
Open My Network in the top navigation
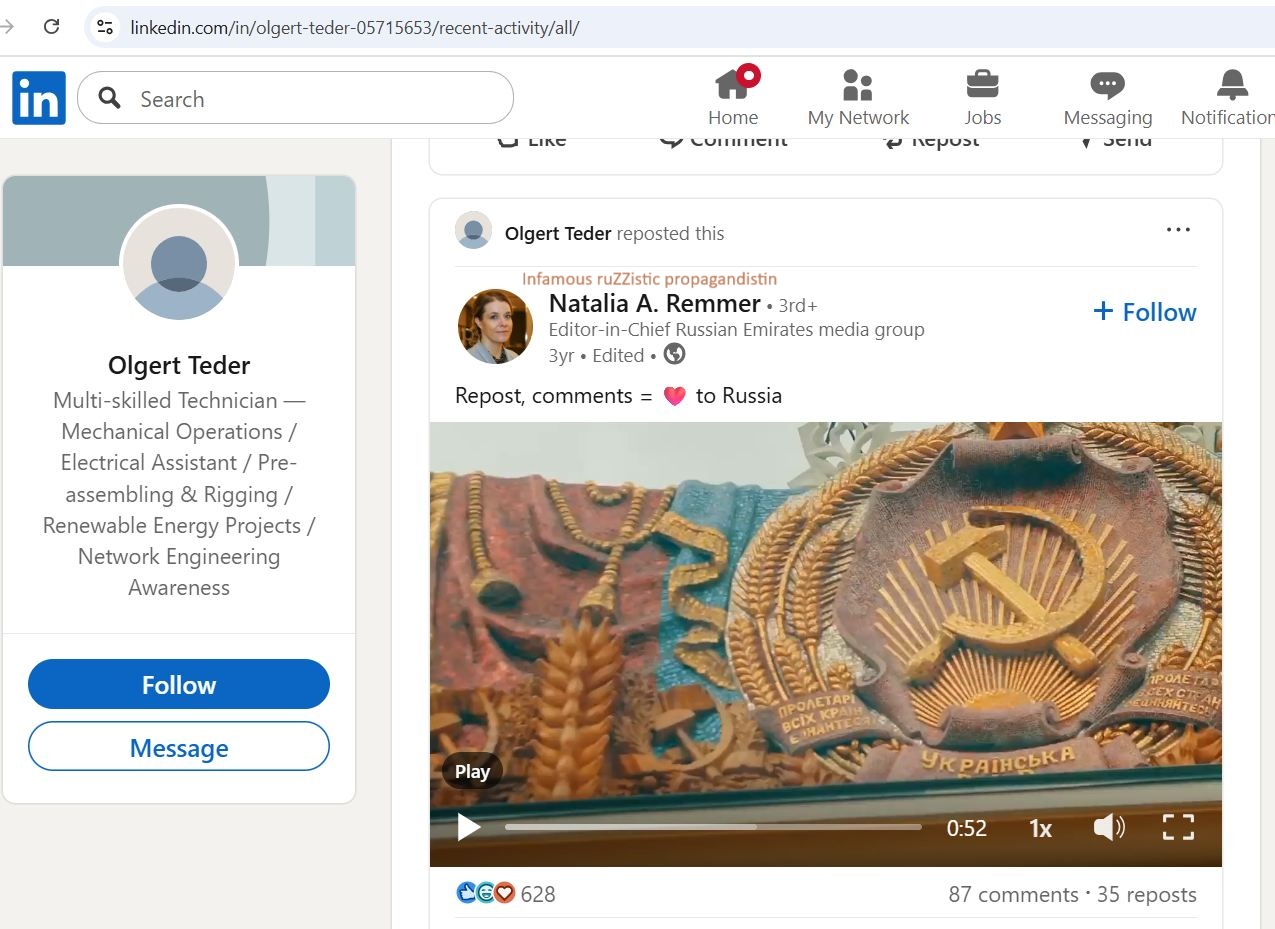pyautogui.click(x=858, y=98)
